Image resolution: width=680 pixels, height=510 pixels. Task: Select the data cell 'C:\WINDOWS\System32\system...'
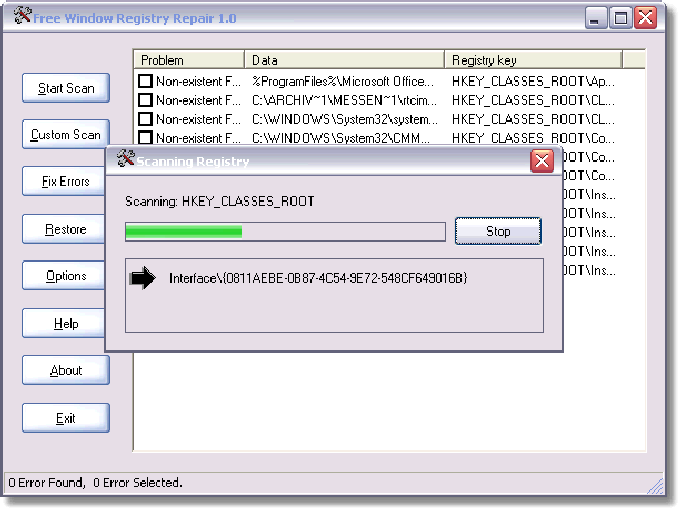(345, 119)
